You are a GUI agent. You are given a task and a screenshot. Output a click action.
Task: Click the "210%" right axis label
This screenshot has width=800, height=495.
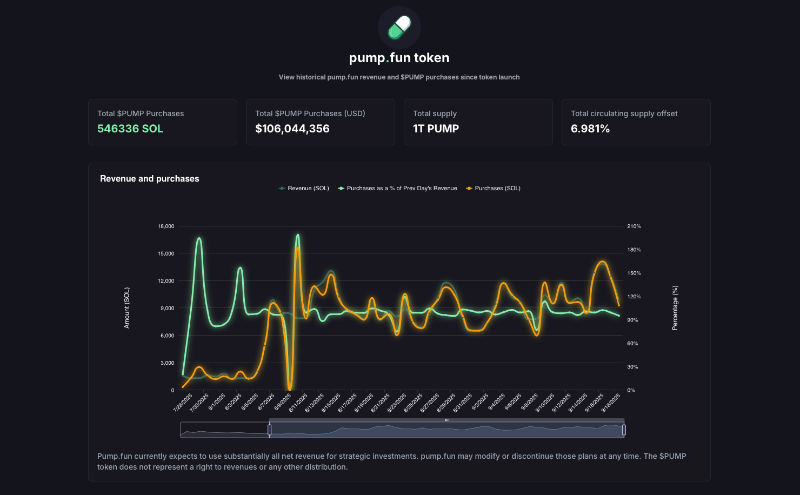click(634, 226)
